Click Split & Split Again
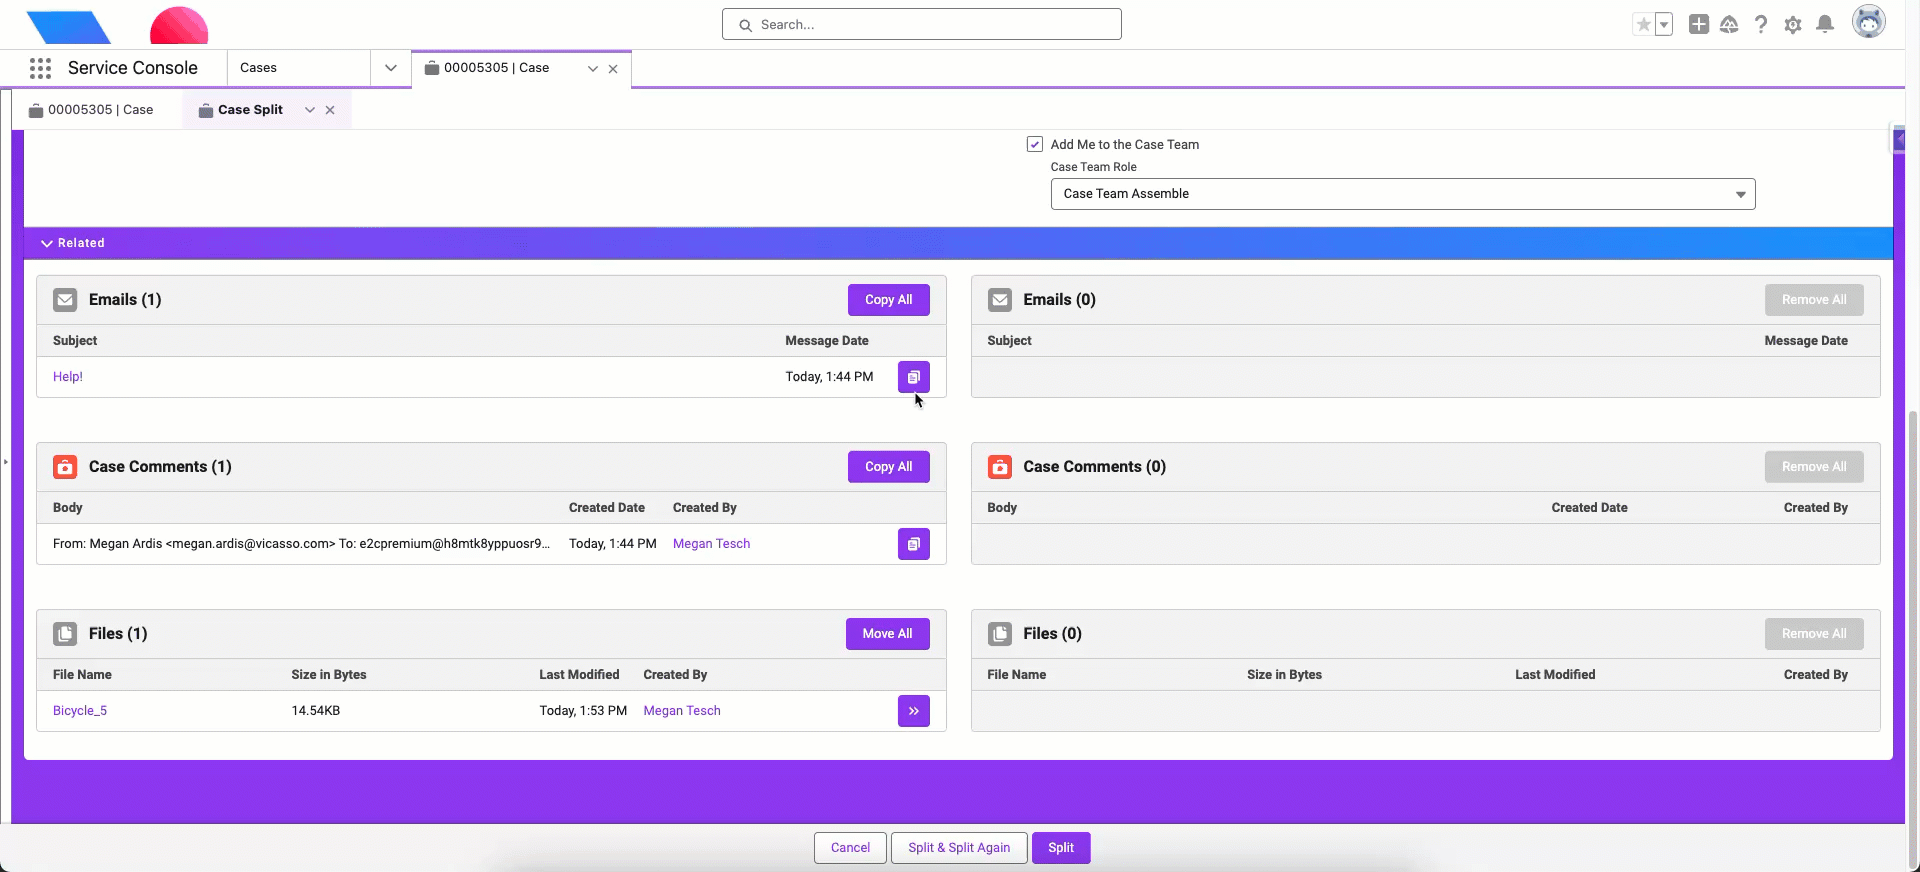Screen dimensions: 1920x872 [x=959, y=848]
